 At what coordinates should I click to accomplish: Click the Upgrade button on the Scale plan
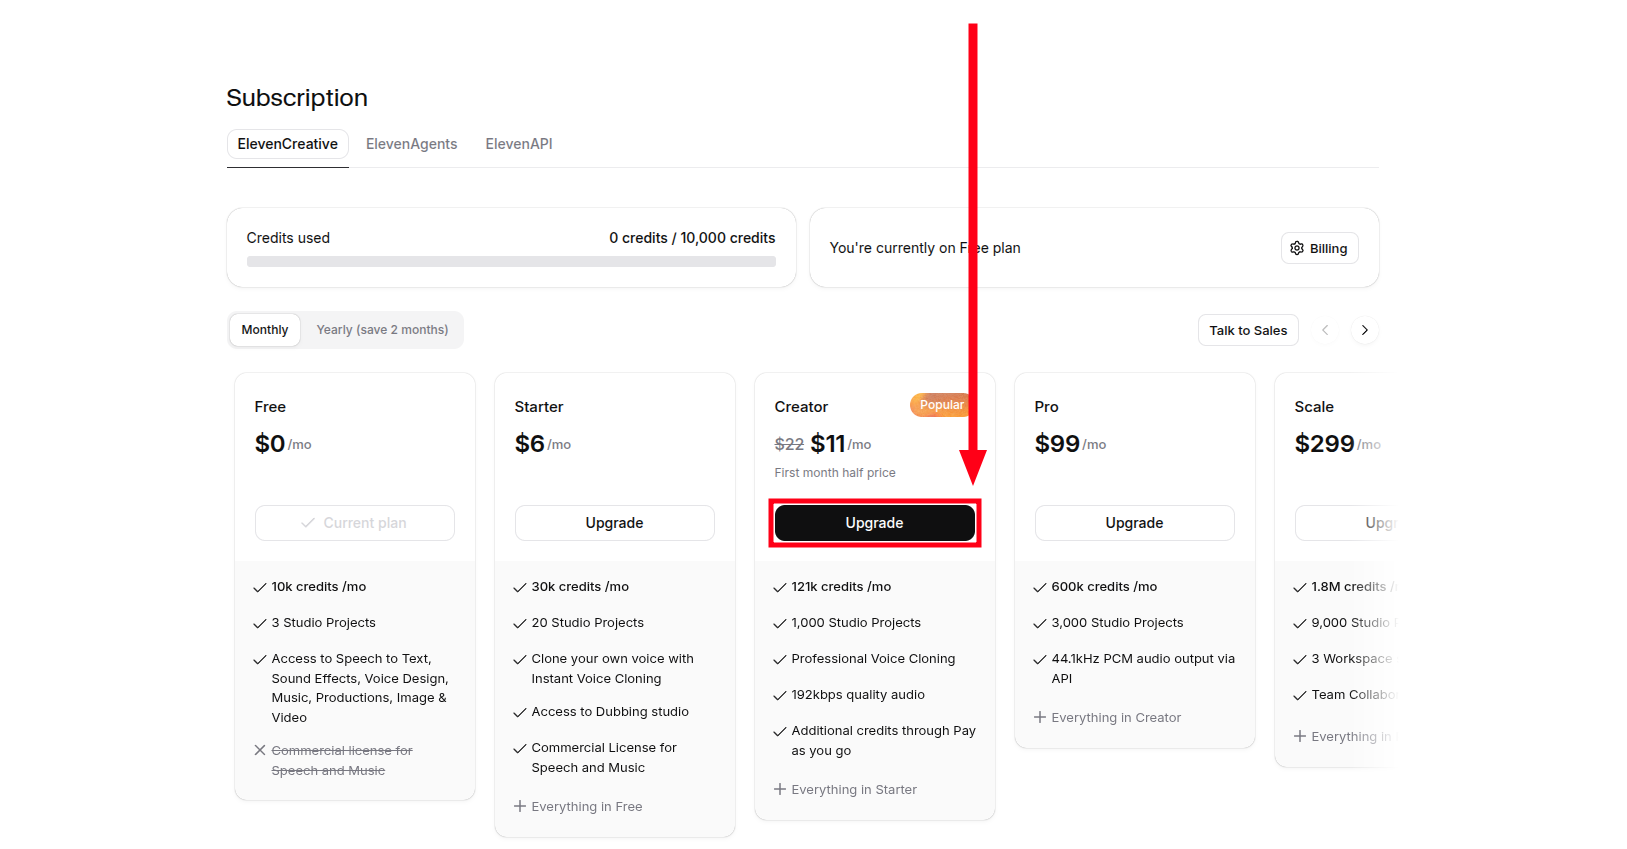[x=1345, y=523]
